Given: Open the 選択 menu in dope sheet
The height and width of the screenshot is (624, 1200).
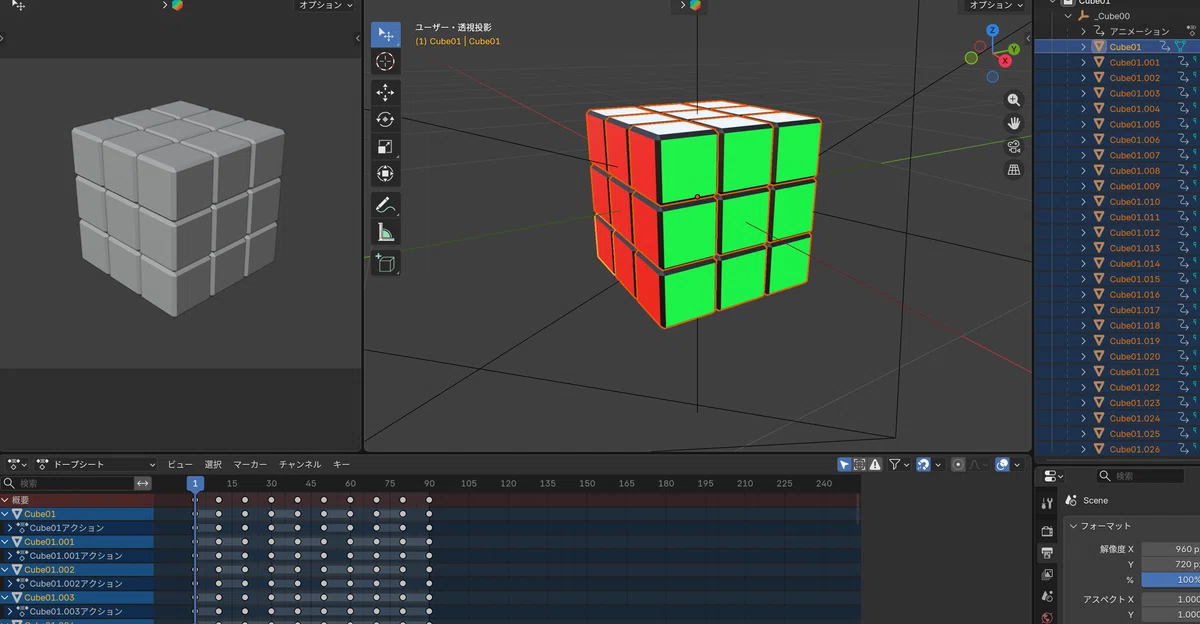Looking at the screenshot, I should (213, 464).
